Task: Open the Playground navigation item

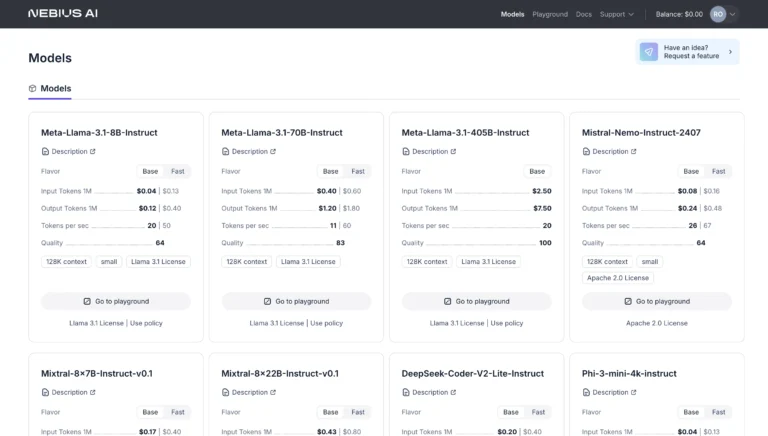Action: pos(550,14)
